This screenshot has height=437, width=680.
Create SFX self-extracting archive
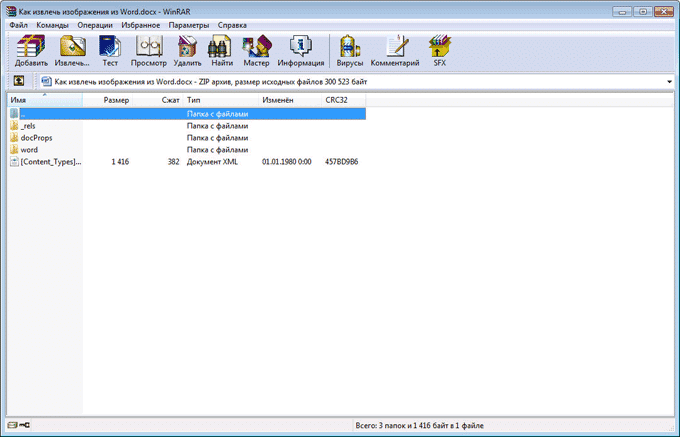[x=440, y=46]
